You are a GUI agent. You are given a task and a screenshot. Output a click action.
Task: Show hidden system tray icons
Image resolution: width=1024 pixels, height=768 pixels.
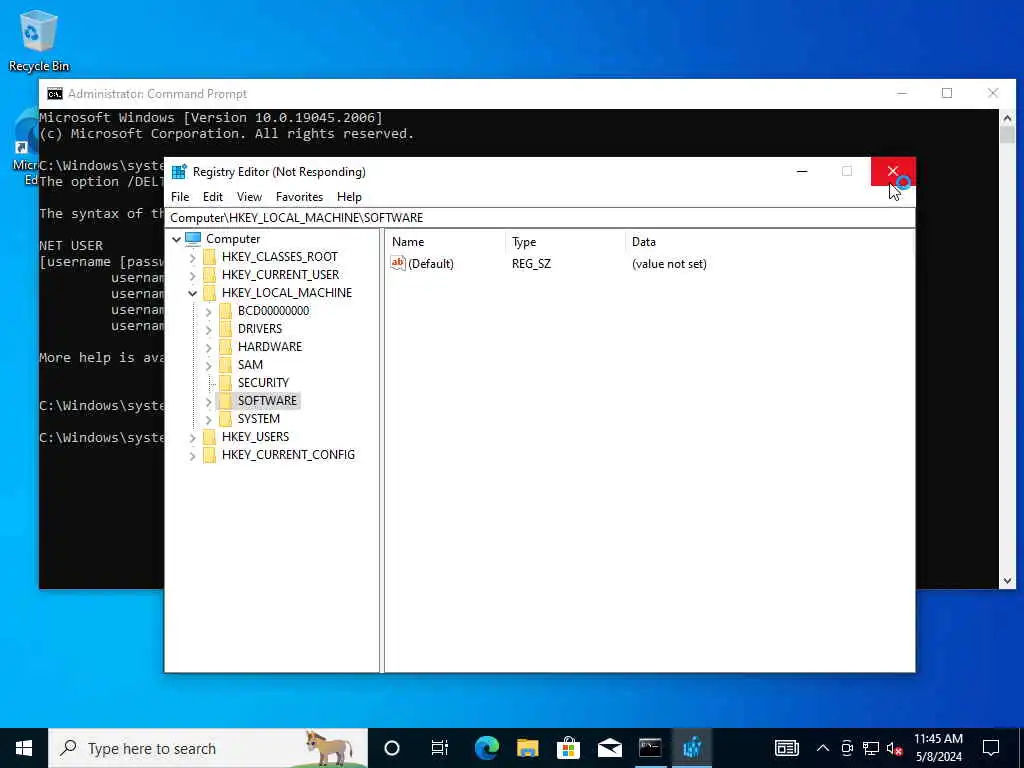[823, 748]
